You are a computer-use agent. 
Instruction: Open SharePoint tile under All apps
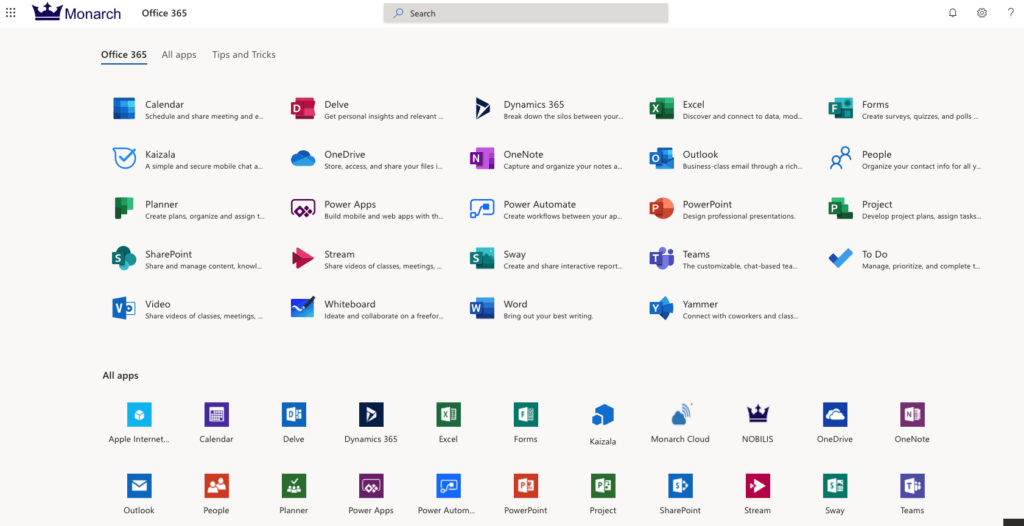(680, 494)
